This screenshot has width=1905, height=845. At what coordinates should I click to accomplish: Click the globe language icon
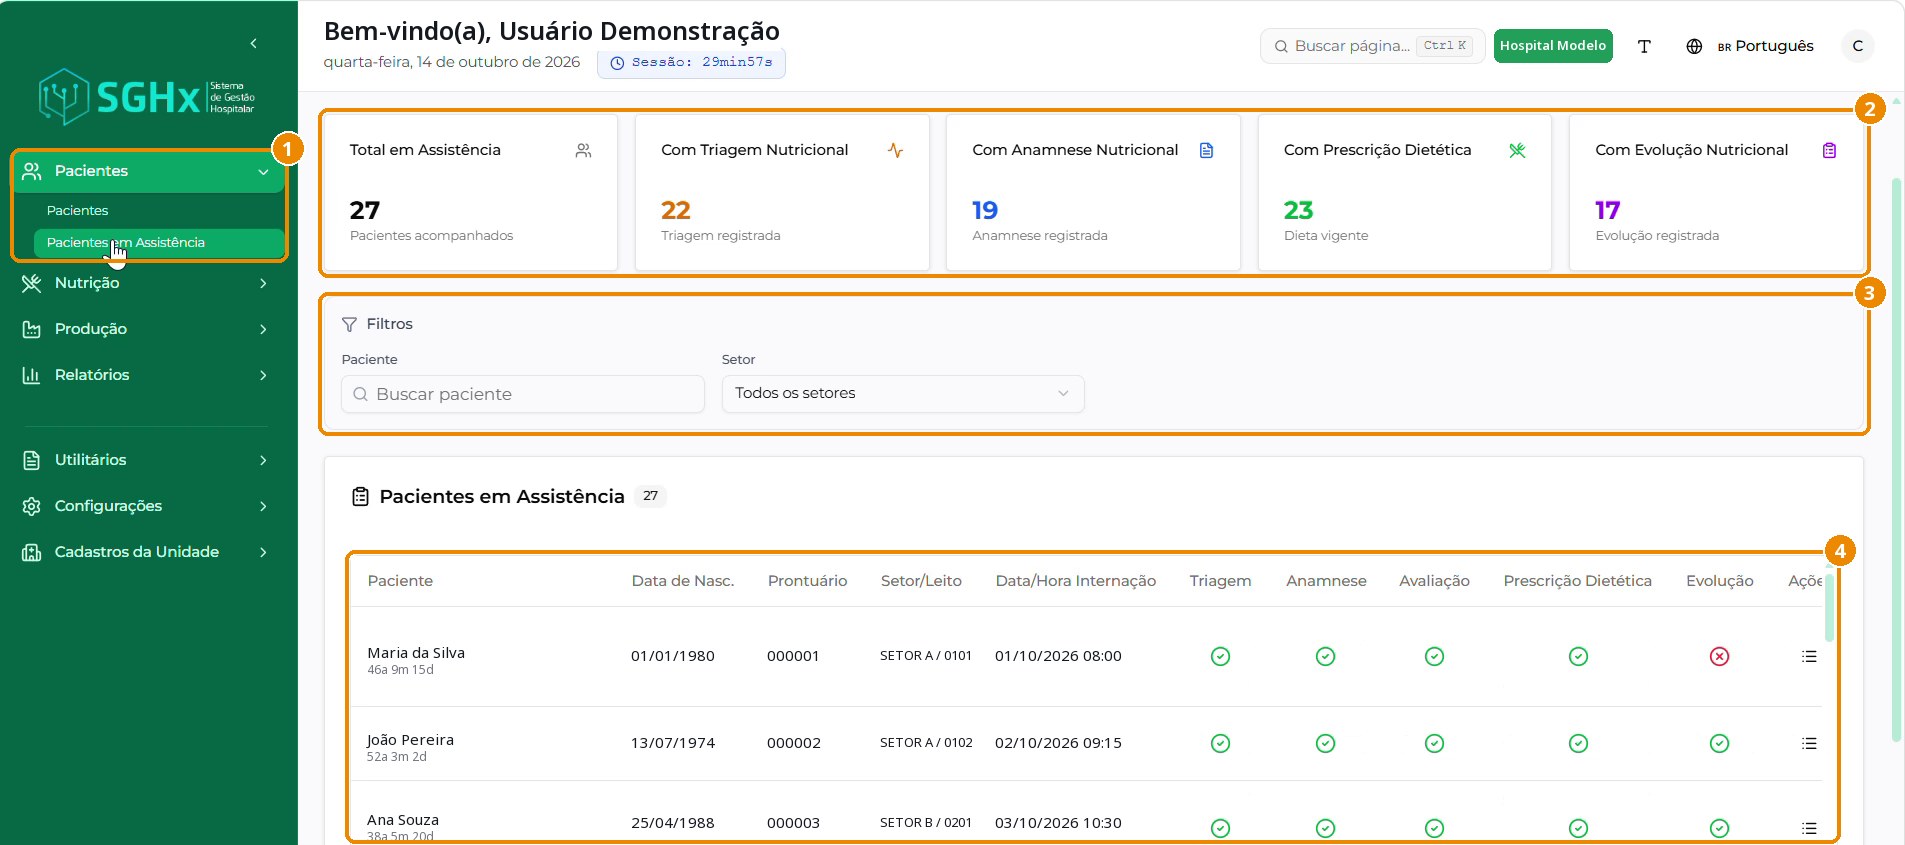(x=1694, y=46)
